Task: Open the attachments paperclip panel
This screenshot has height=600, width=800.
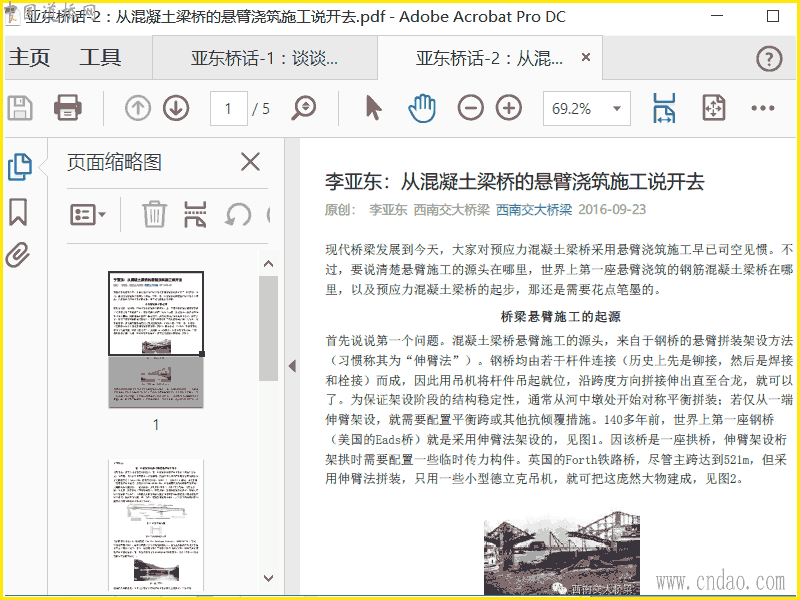Action: tap(18, 255)
